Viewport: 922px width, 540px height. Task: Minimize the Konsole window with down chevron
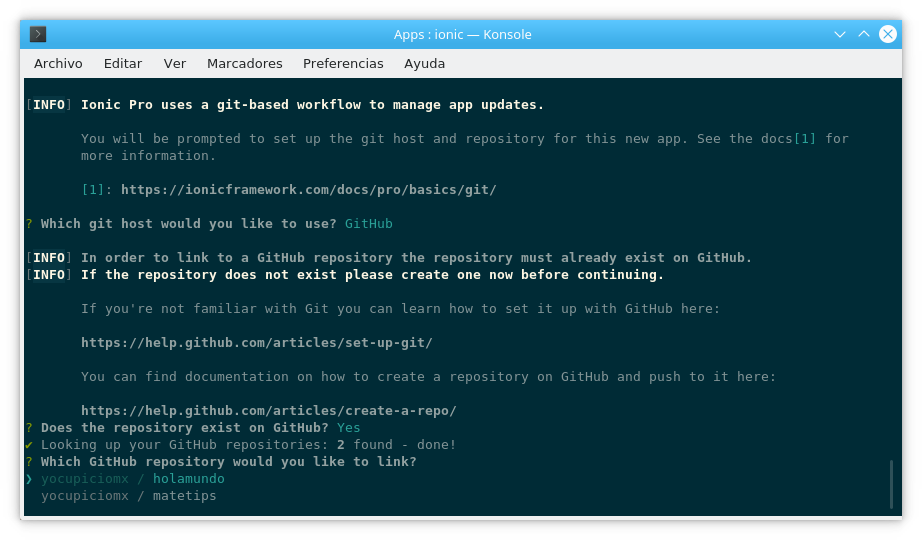(x=840, y=34)
